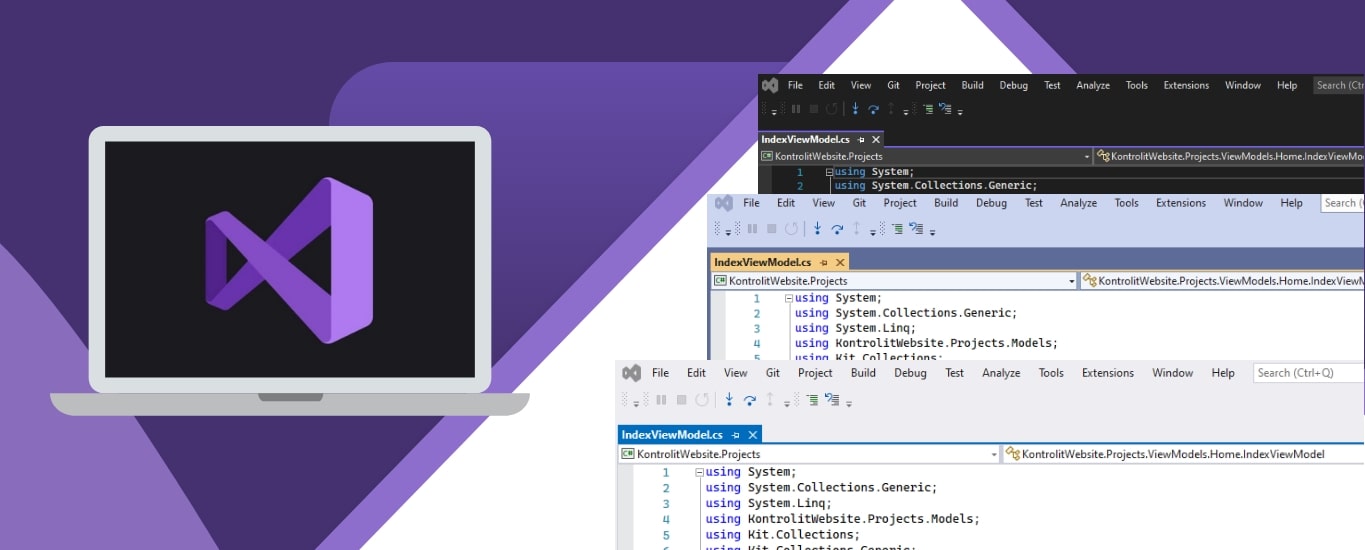Open toolbar overflow arrow after Step Out, light window
Viewport: 1365px width, 550px height.
click(x=787, y=404)
